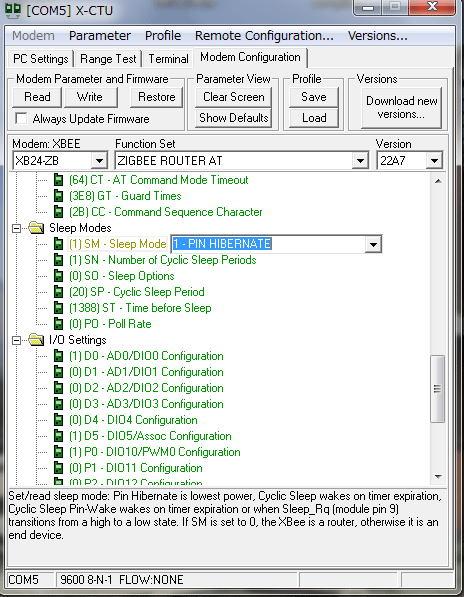The height and width of the screenshot is (597, 464).
Task: Collapse the Sleep Modes tree node
Action: [x=16, y=228]
